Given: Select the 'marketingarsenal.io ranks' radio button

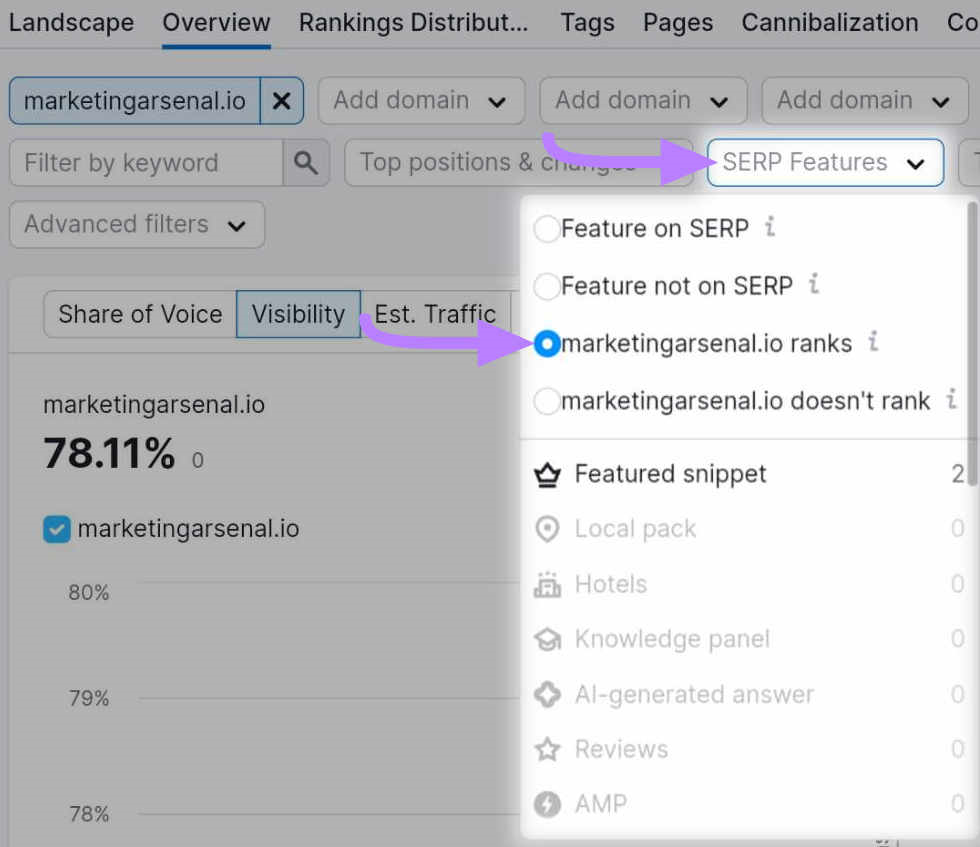Looking at the screenshot, I should point(547,343).
